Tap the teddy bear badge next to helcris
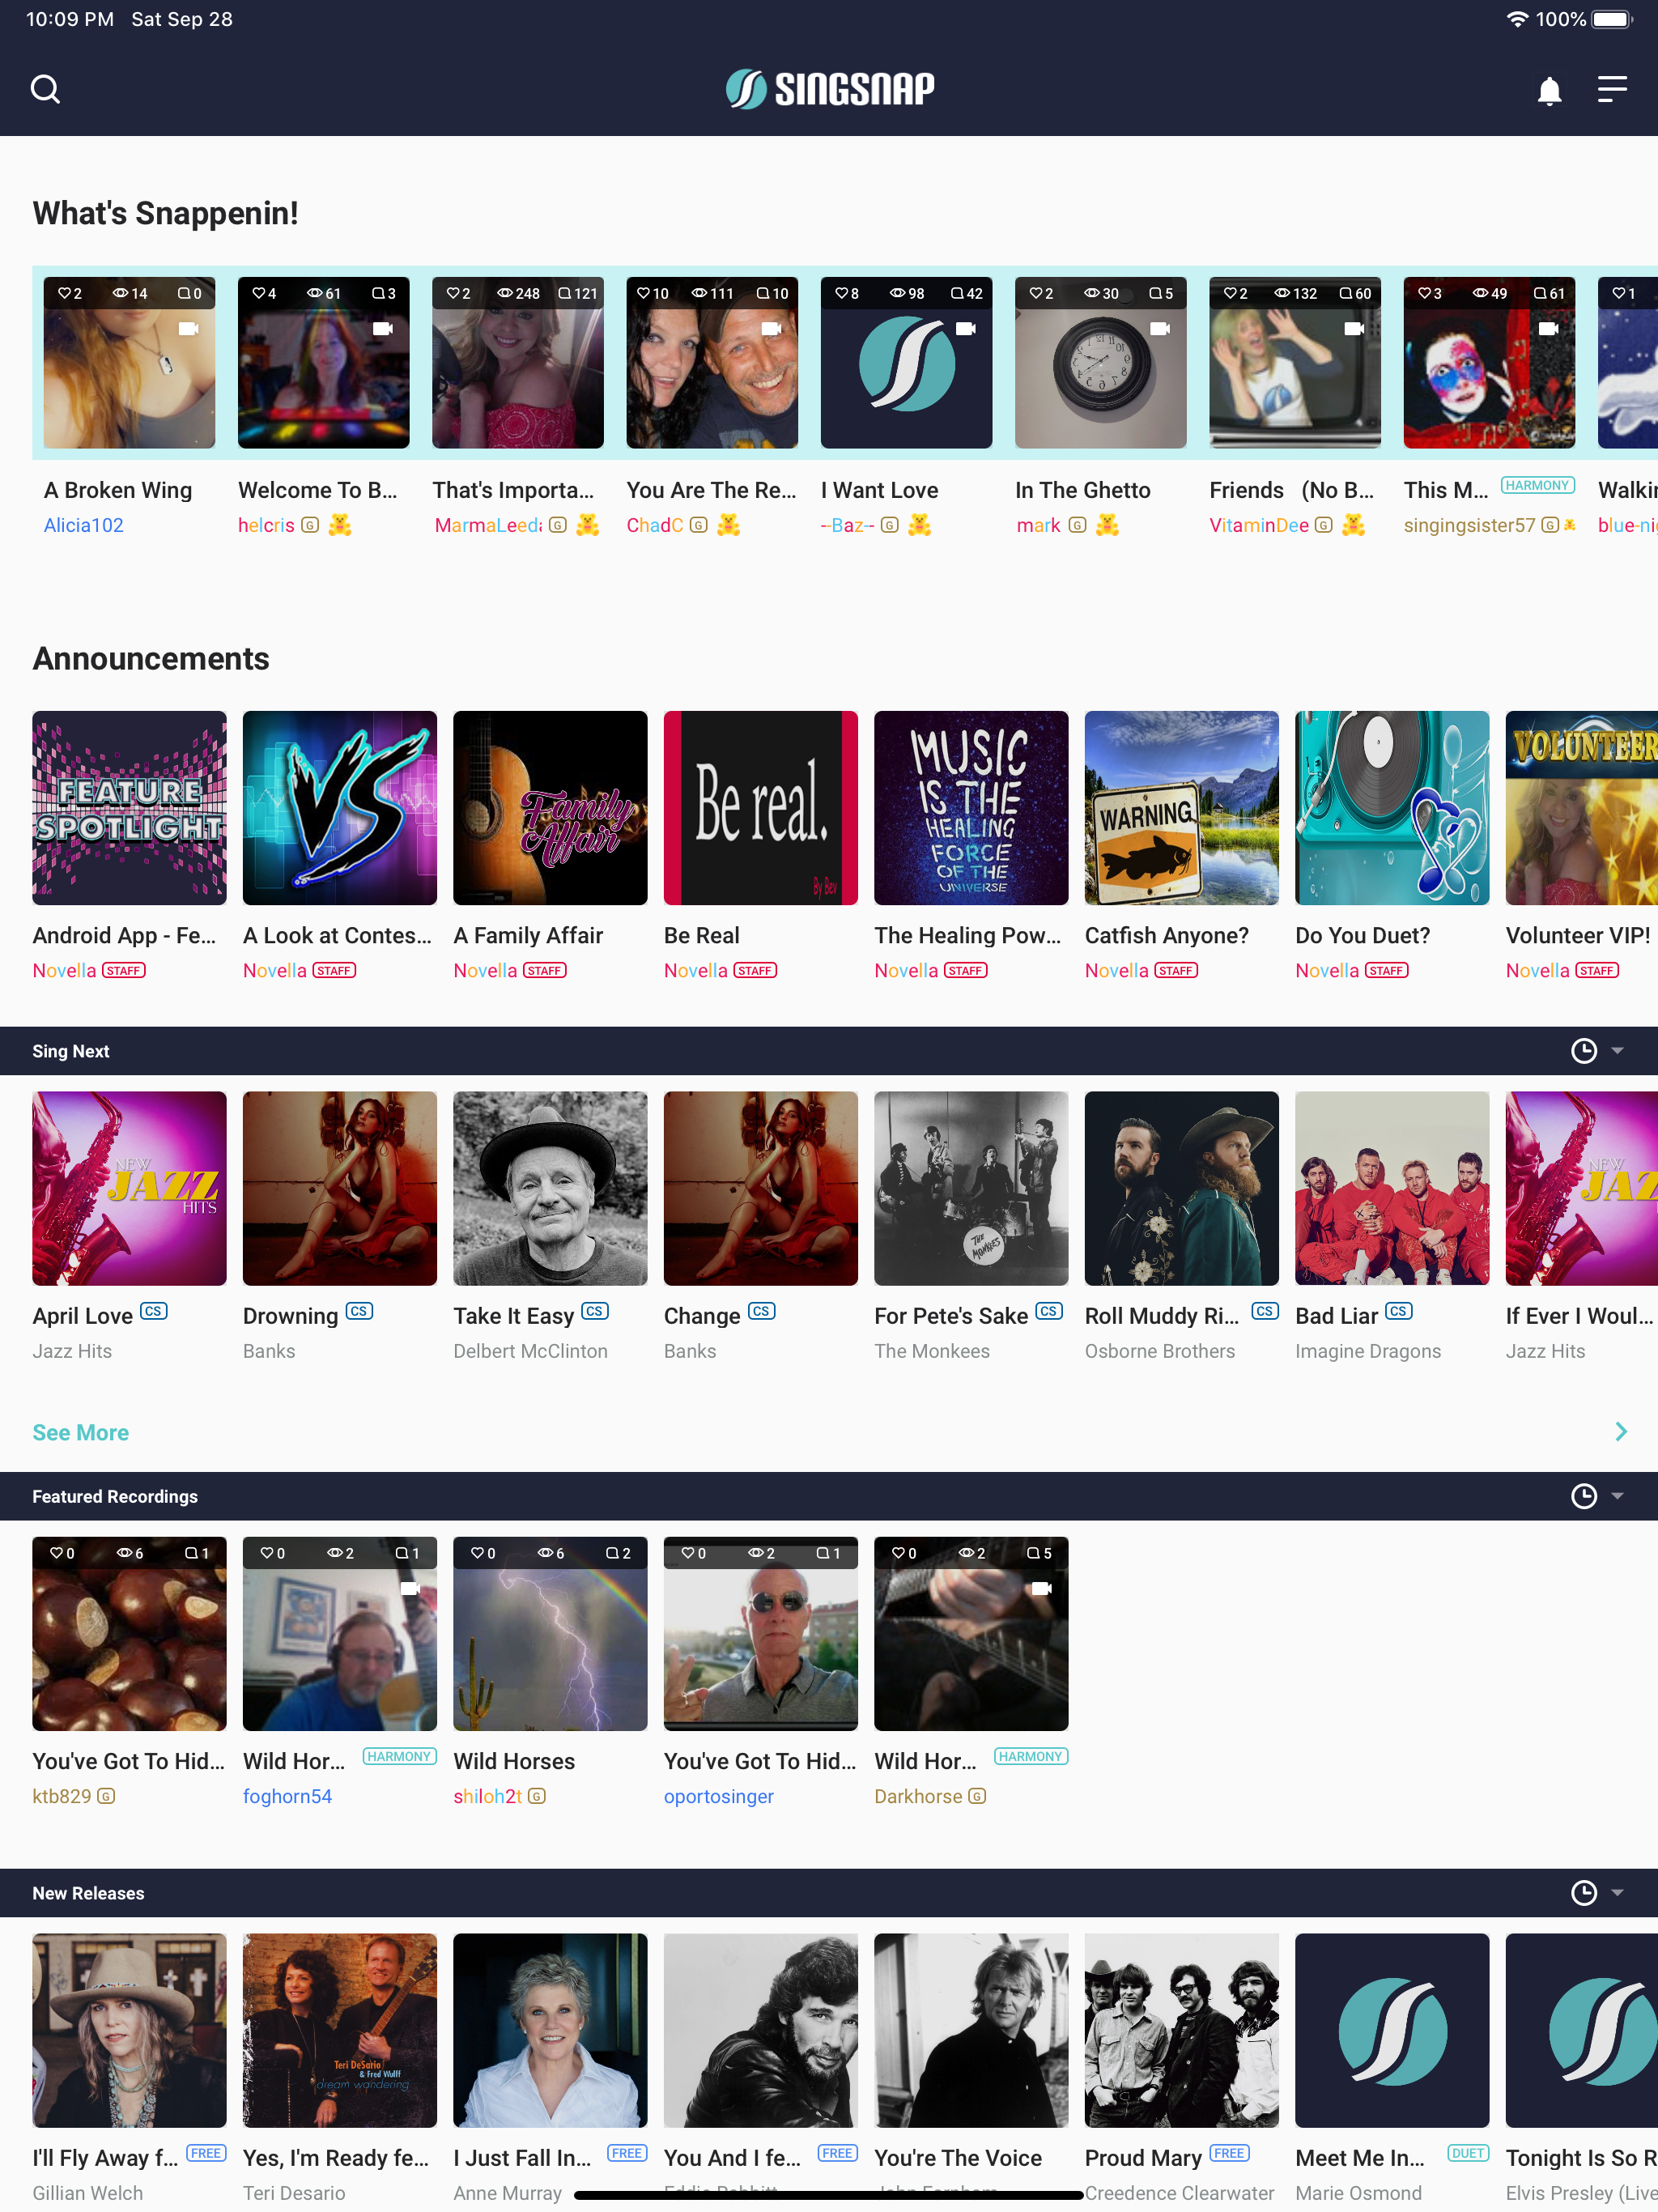The height and width of the screenshot is (2212, 1658). click(340, 525)
